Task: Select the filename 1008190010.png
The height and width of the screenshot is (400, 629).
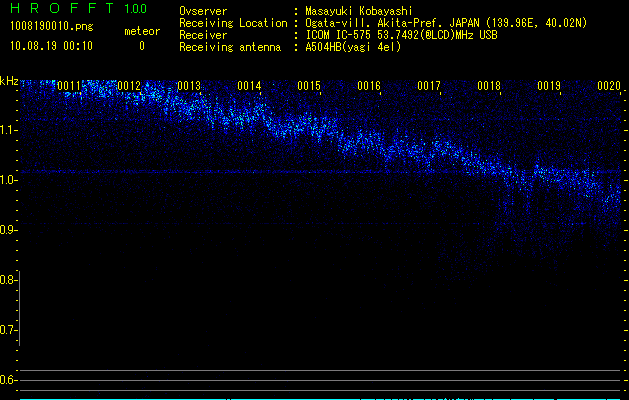Action: (x=52, y=26)
